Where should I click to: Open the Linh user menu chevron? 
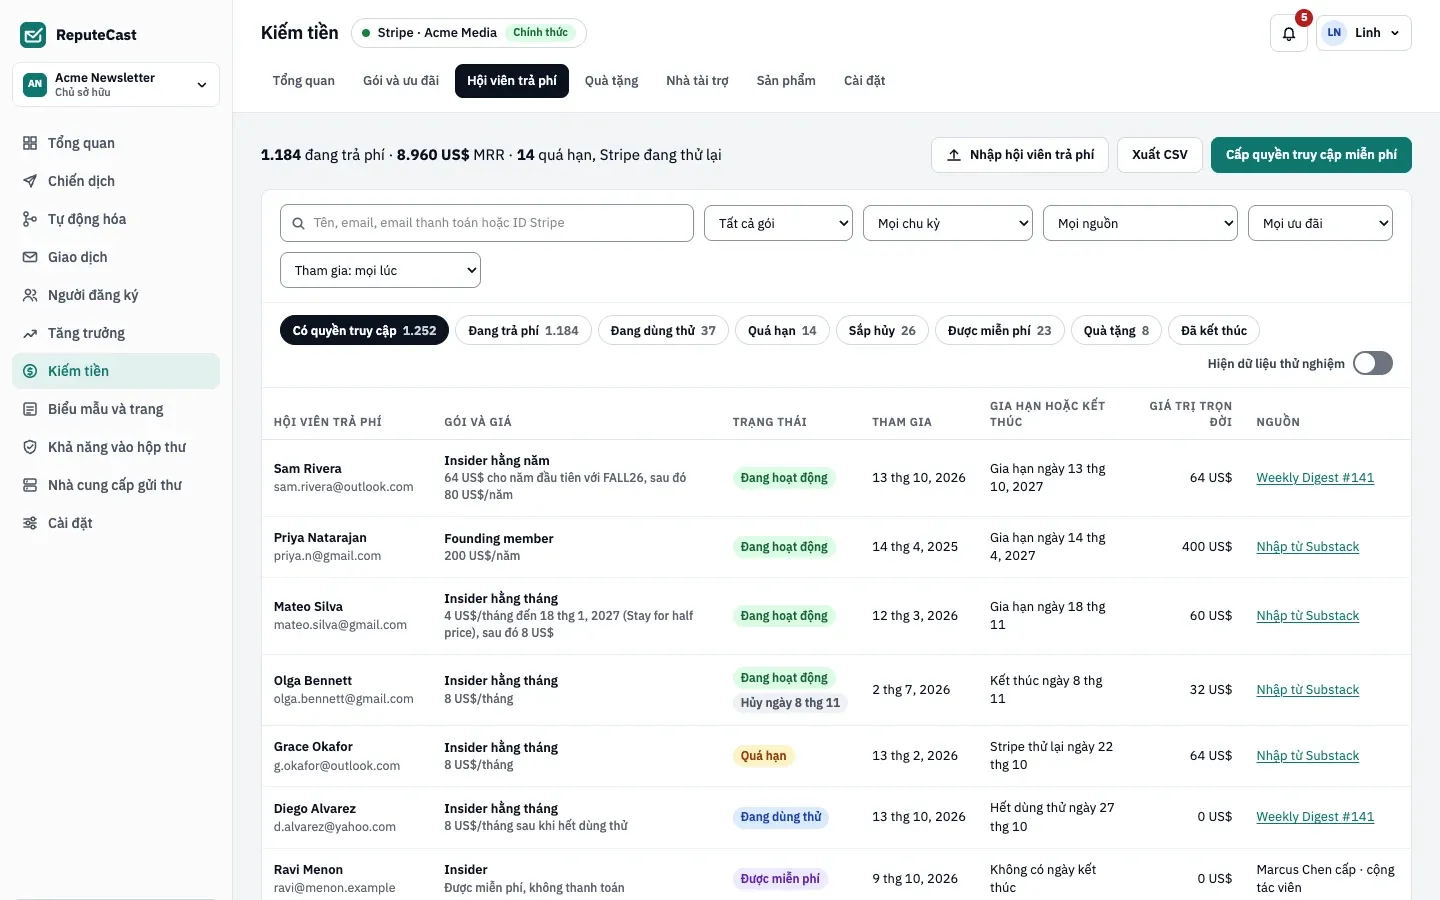[x=1395, y=33]
